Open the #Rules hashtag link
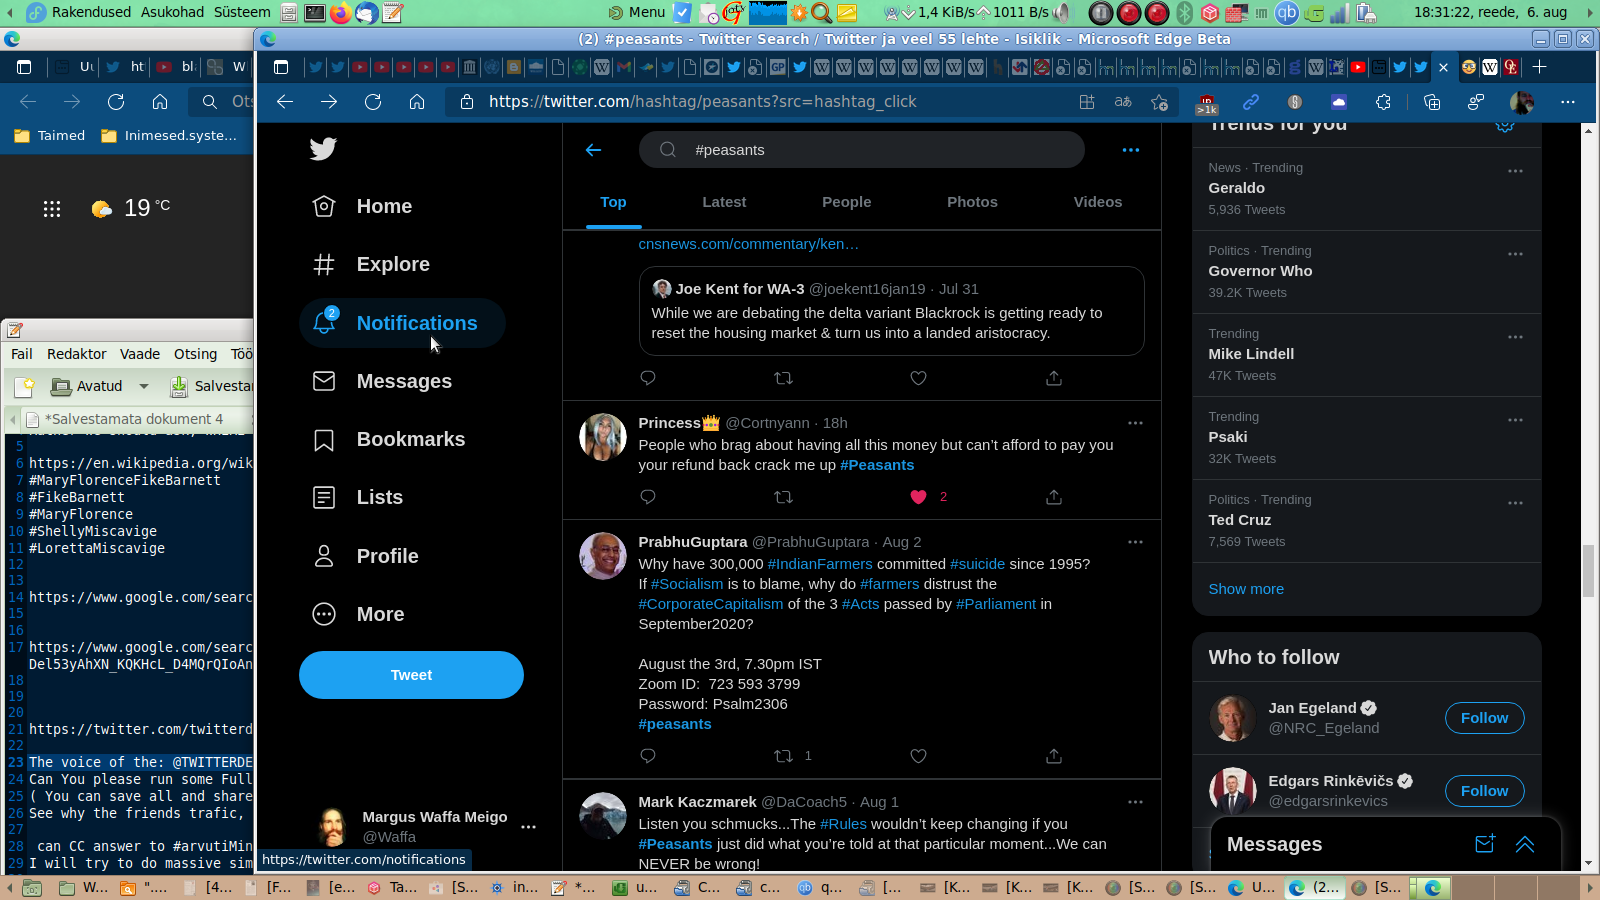Screen dimensions: 1600x900 click(x=843, y=824)
